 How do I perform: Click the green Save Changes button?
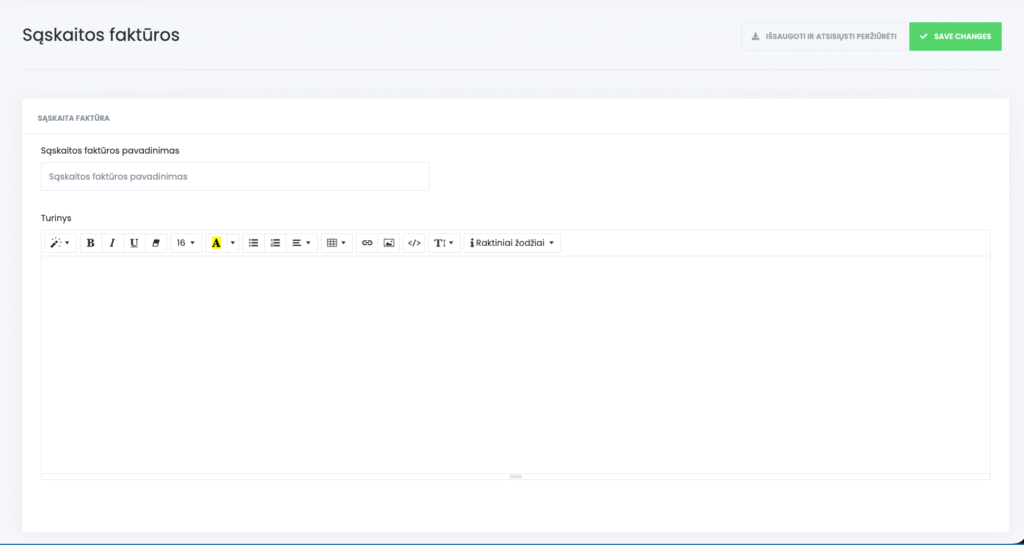[955, 37]
